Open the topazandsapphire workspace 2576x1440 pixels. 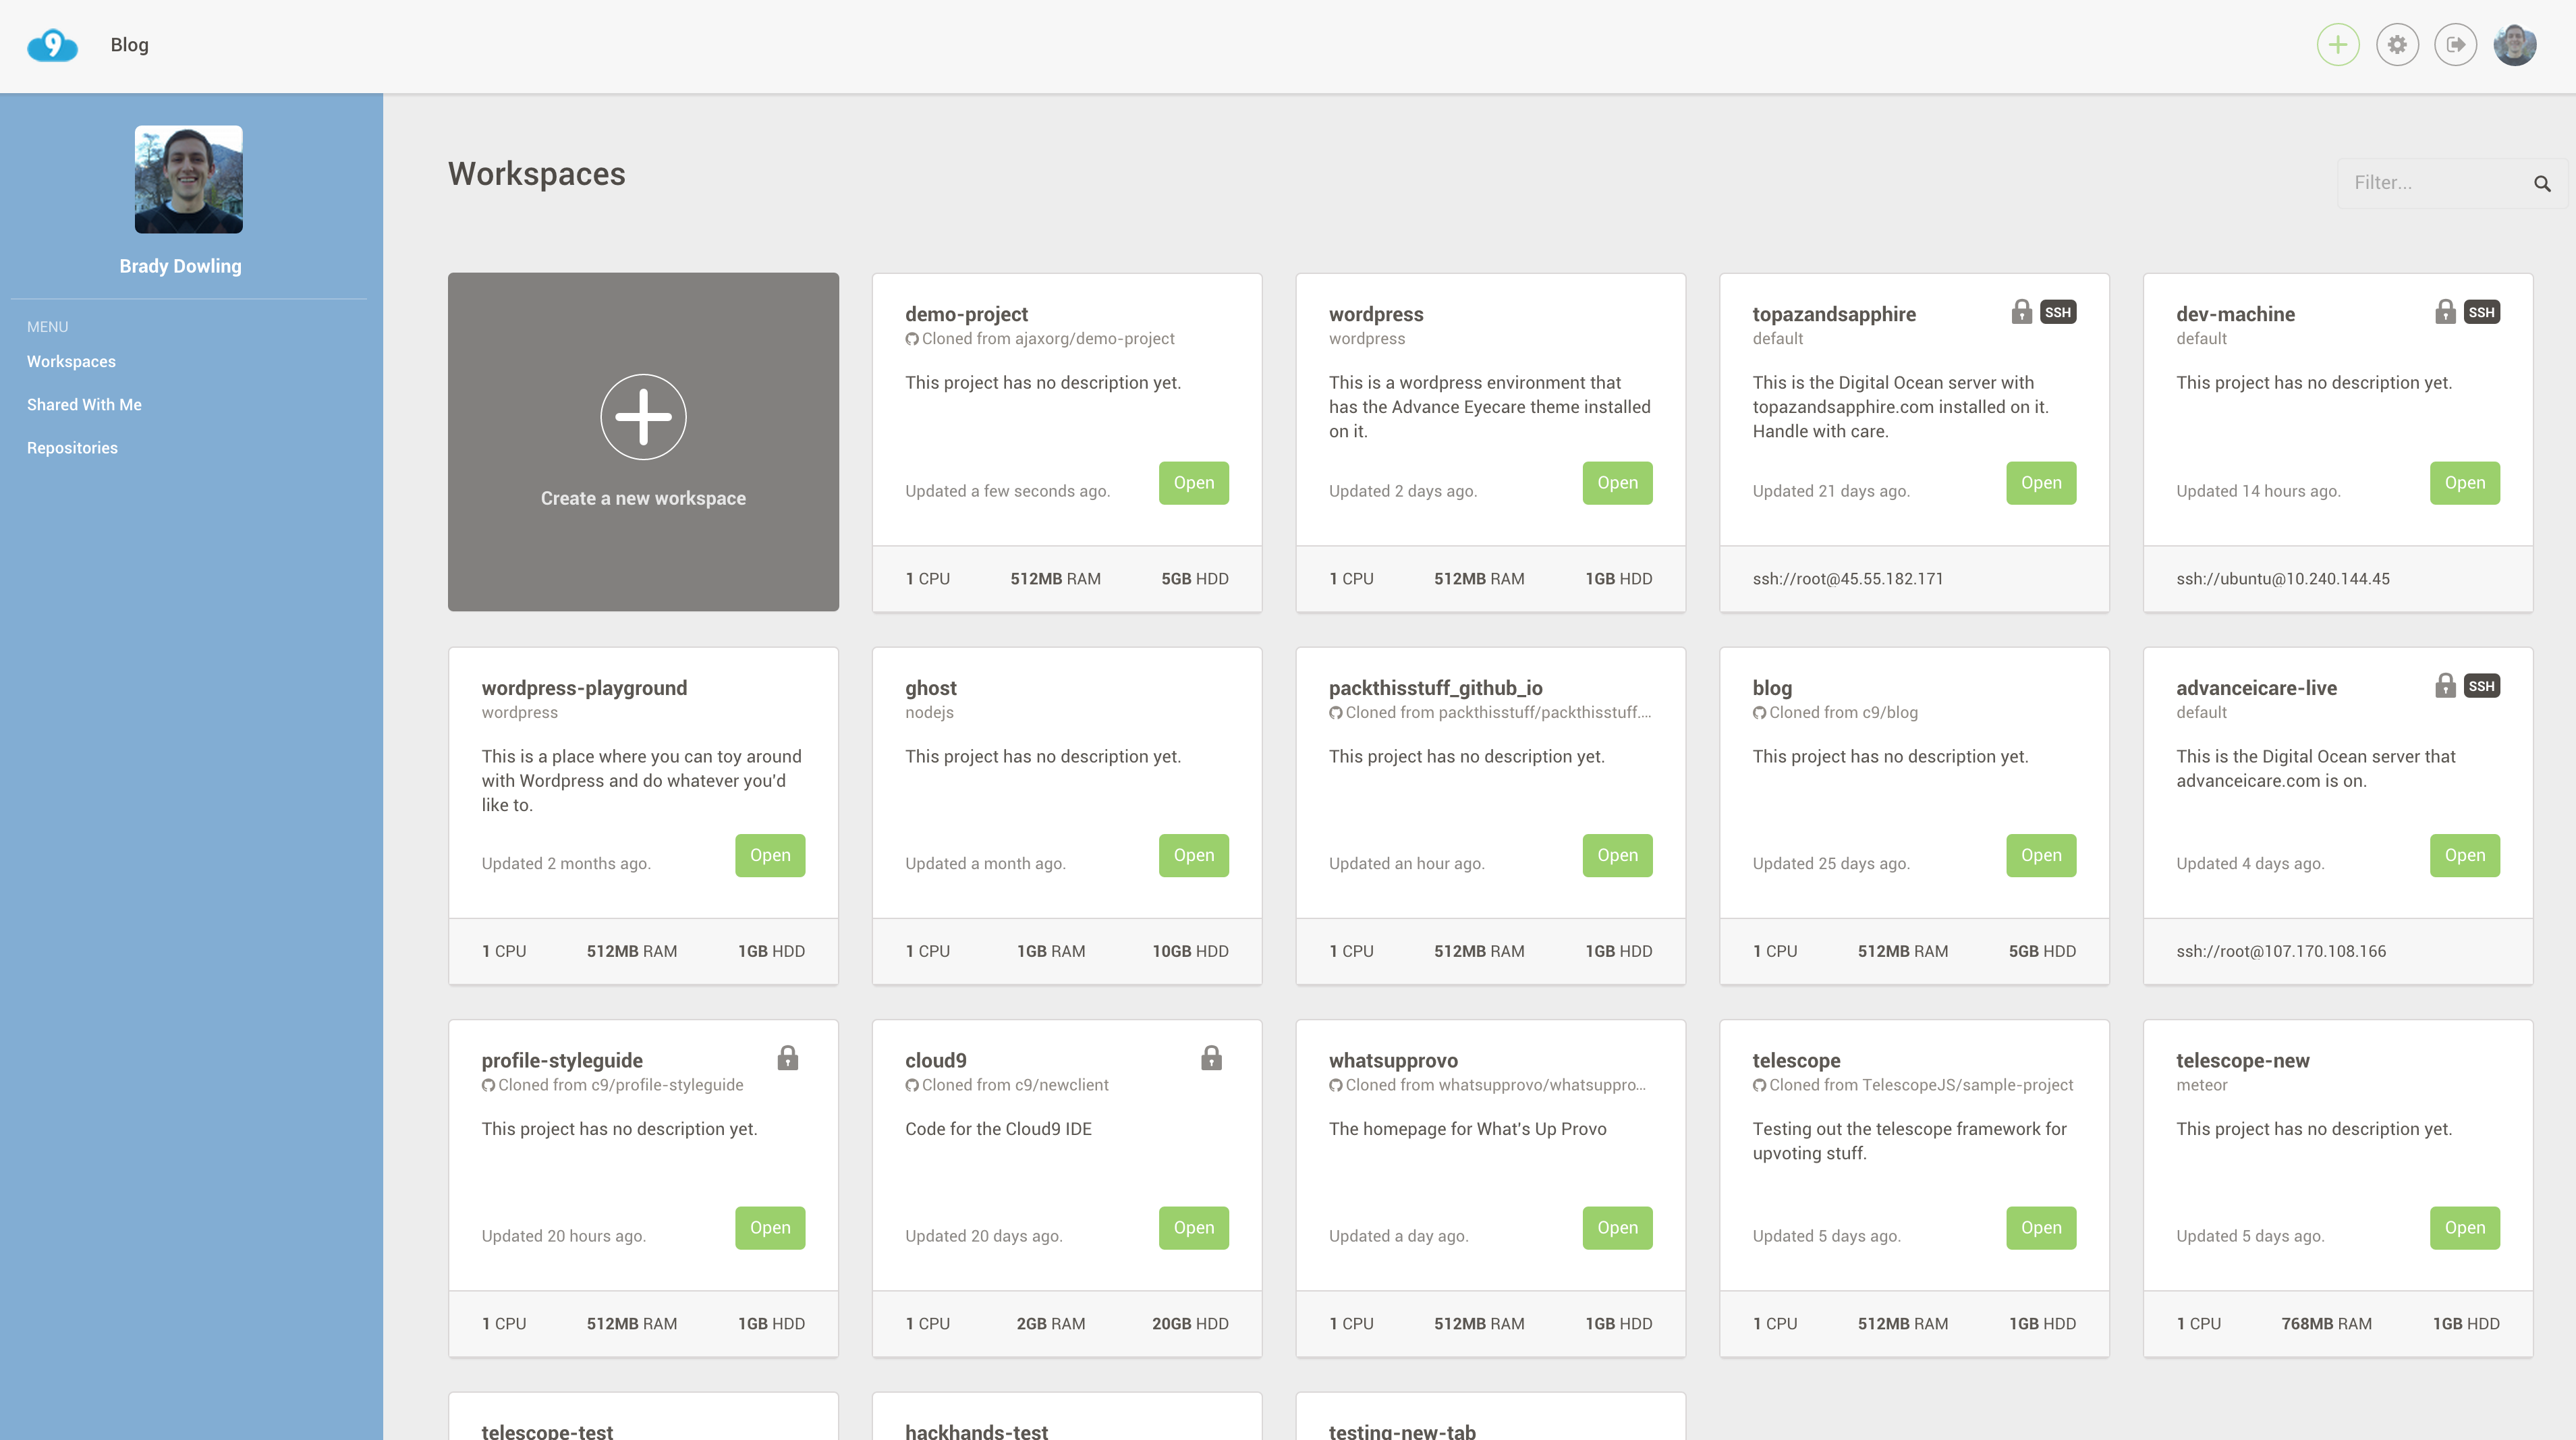(x=2041, y=483)
